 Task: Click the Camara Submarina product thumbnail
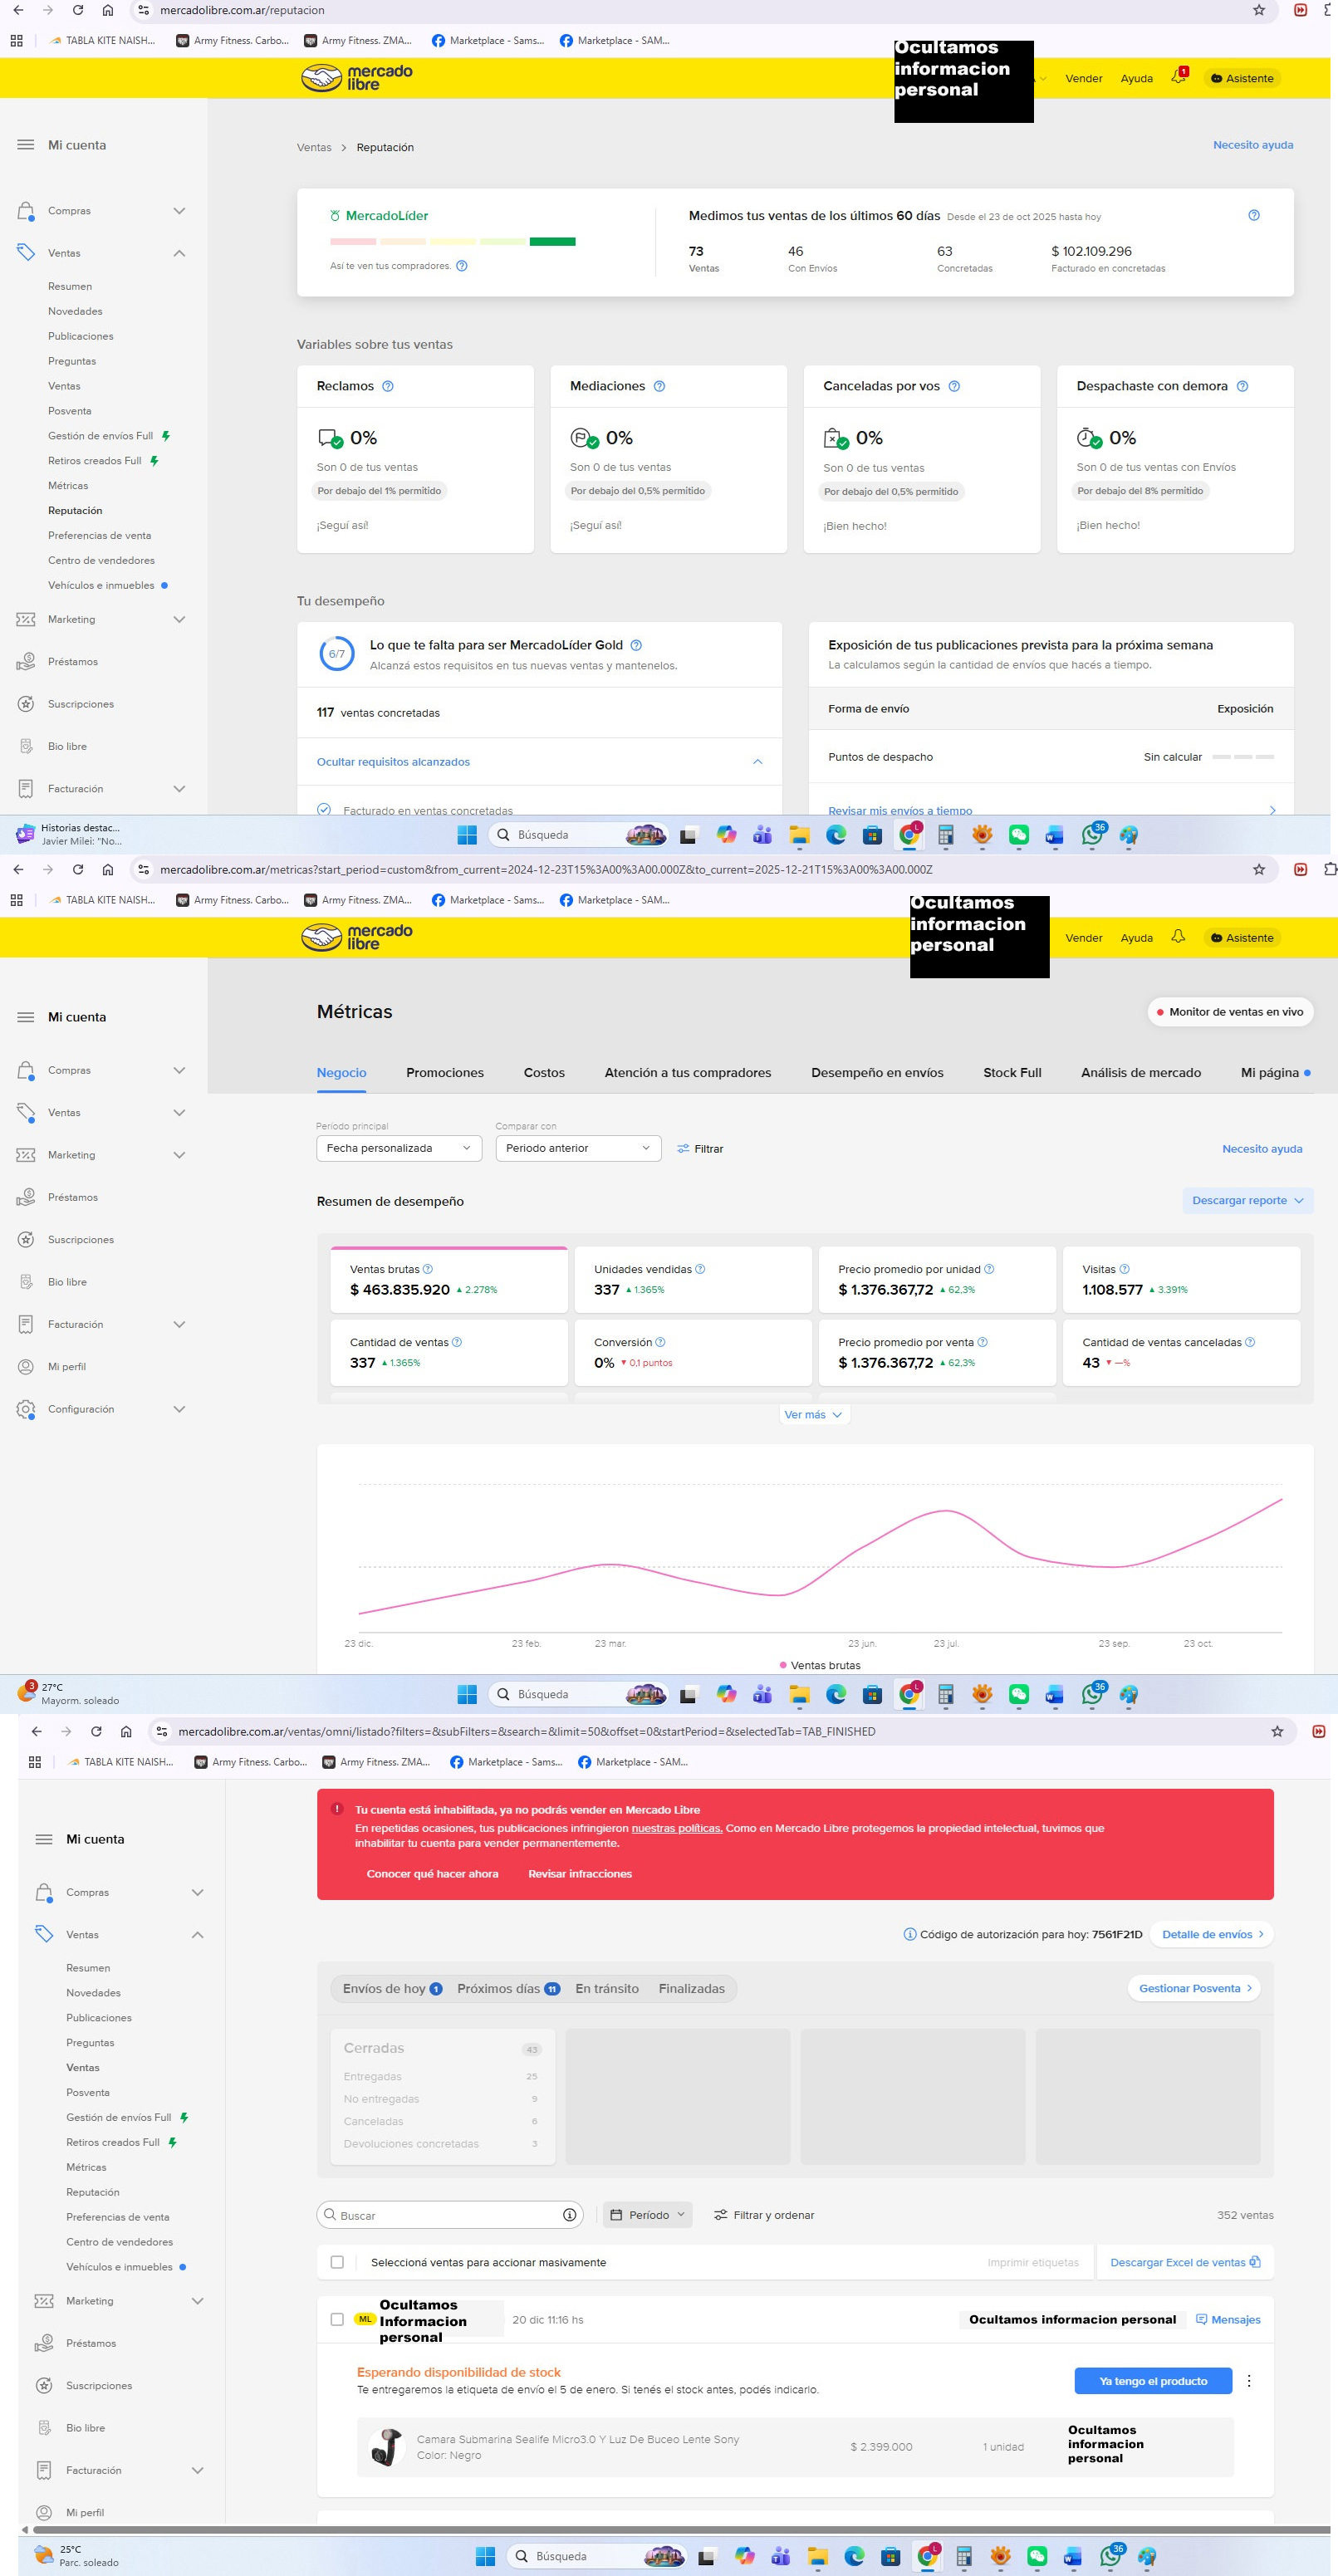(x=386, y=2446)
